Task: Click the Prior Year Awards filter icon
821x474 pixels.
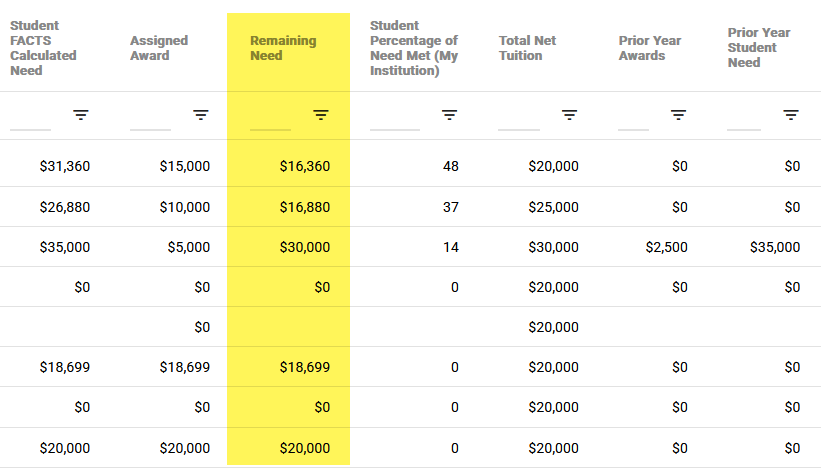Action: coord(678,115)
